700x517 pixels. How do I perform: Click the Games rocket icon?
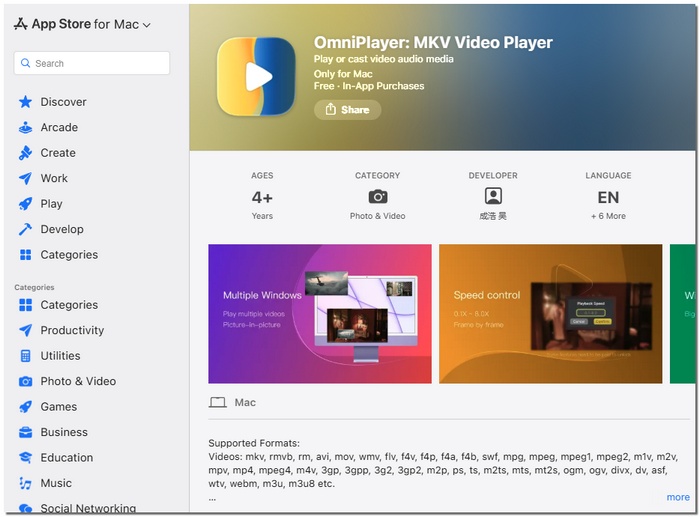click(25, 407)
